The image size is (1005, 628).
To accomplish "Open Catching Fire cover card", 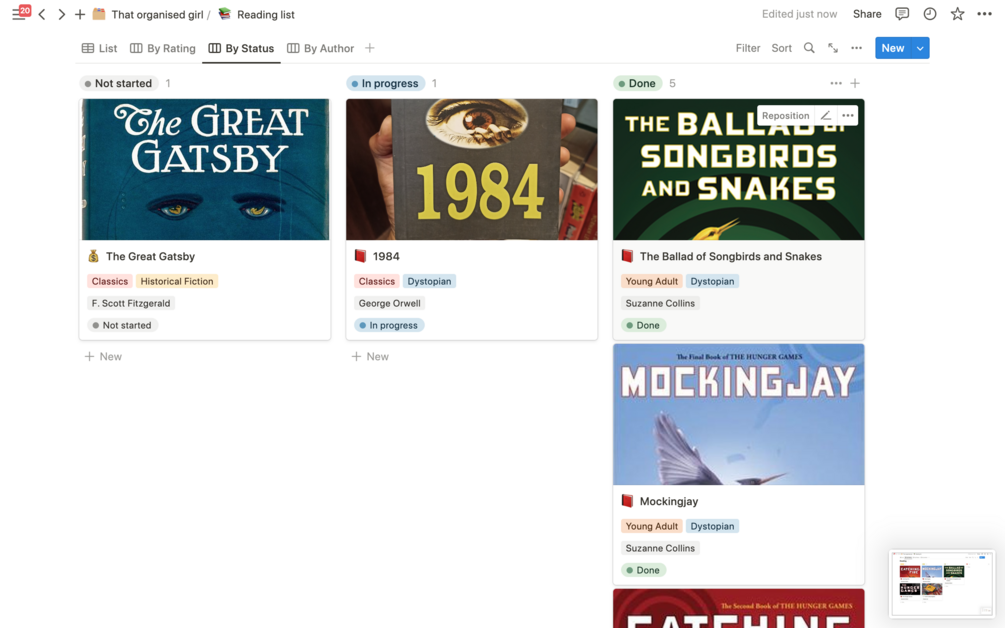I will pyautogui.click(x=738, y=608).
